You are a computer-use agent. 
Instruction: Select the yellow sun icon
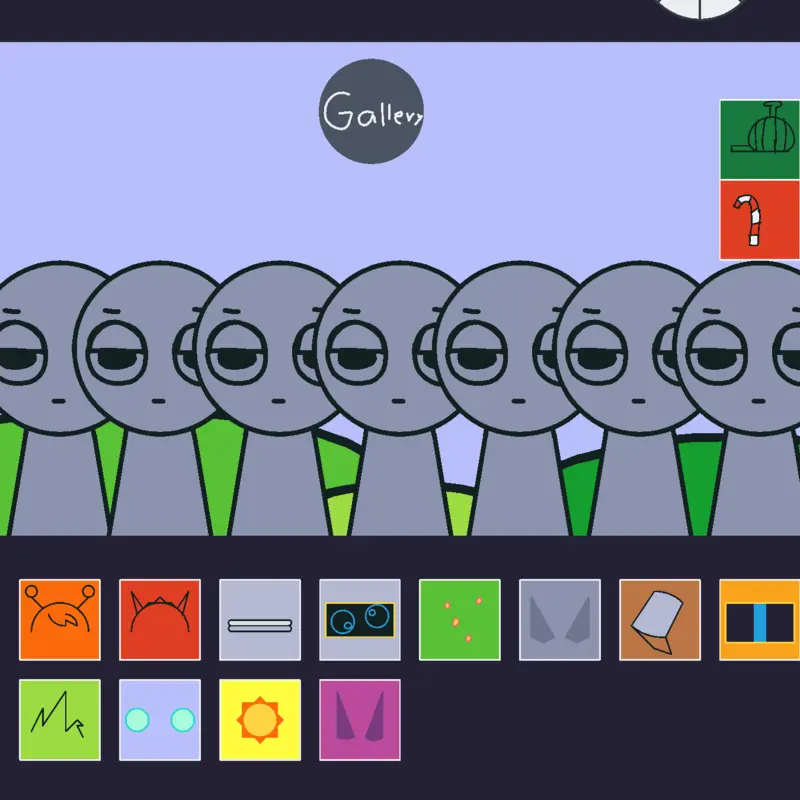point(260,719)
